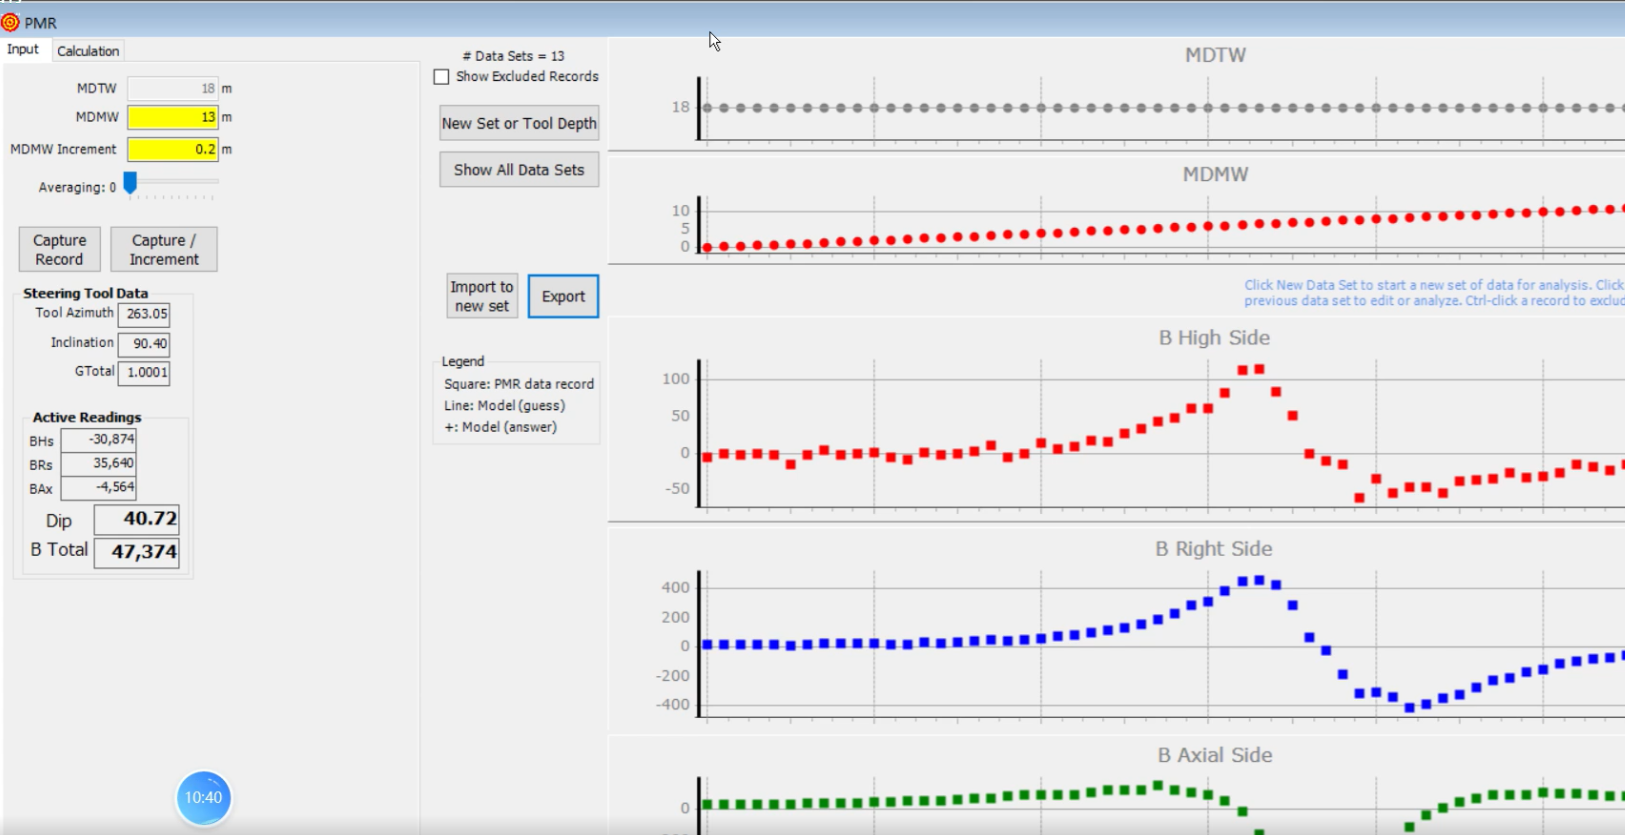This screenshot has height=835, width=1625.
Task: Enable Show Excluded Records checkbox
Action: (x=442, y=77)
